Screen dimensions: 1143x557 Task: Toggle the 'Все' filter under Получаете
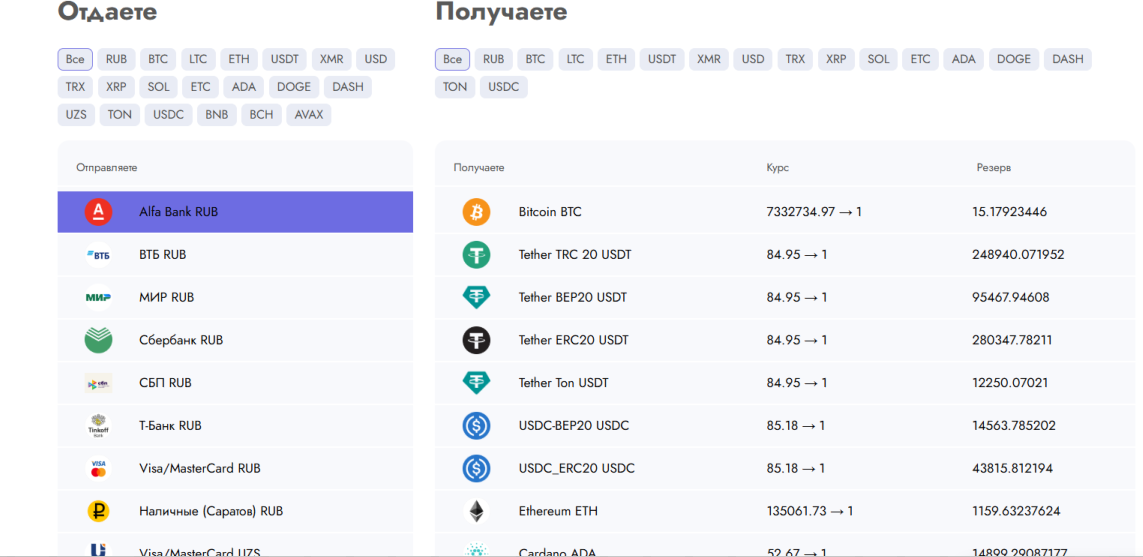pos(452,59)
